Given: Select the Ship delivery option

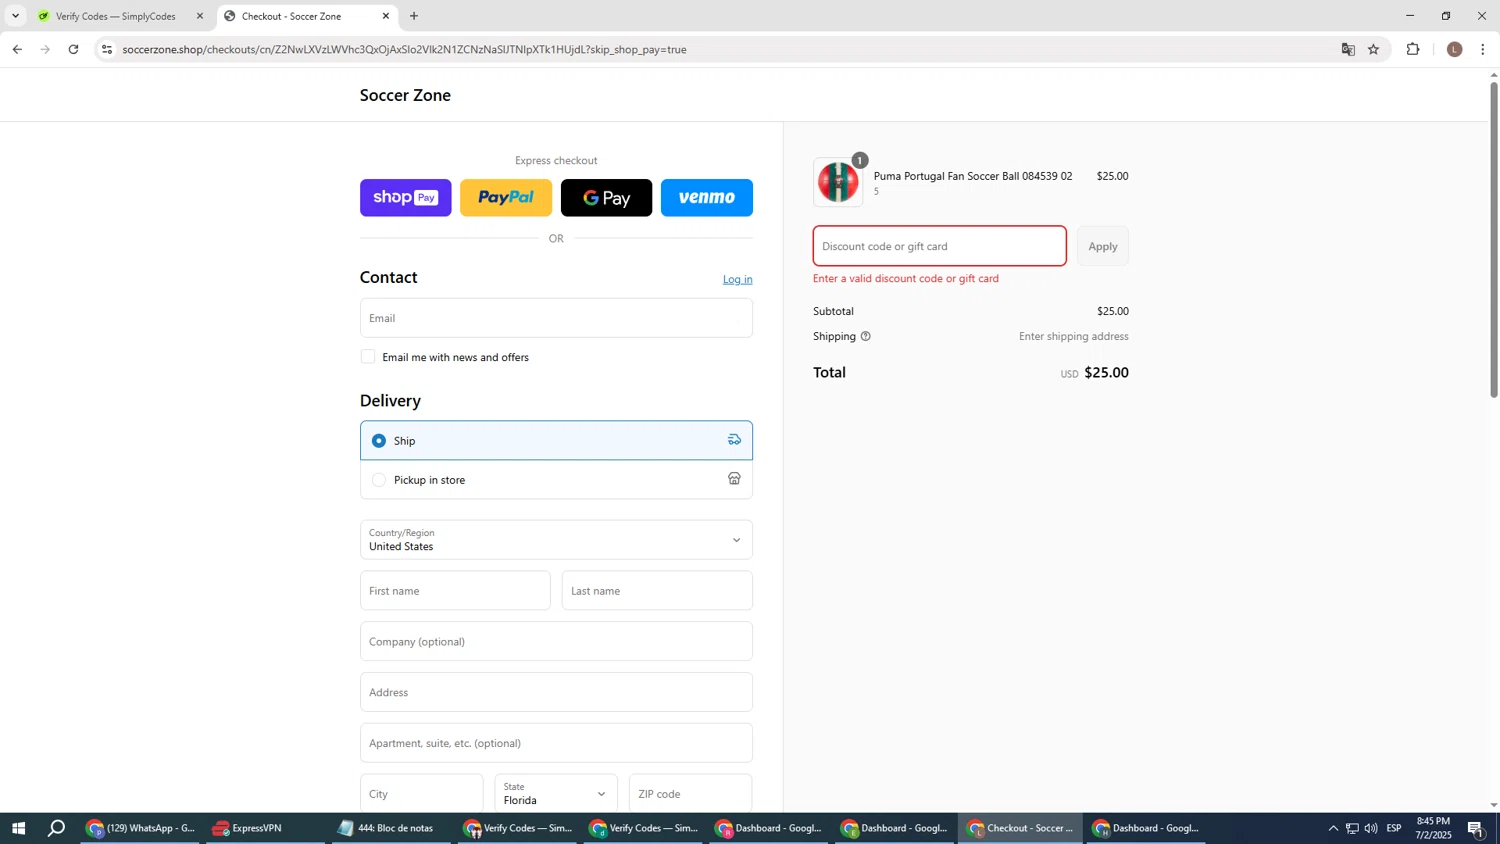Looking at the screenshot, I should point(556,440).
